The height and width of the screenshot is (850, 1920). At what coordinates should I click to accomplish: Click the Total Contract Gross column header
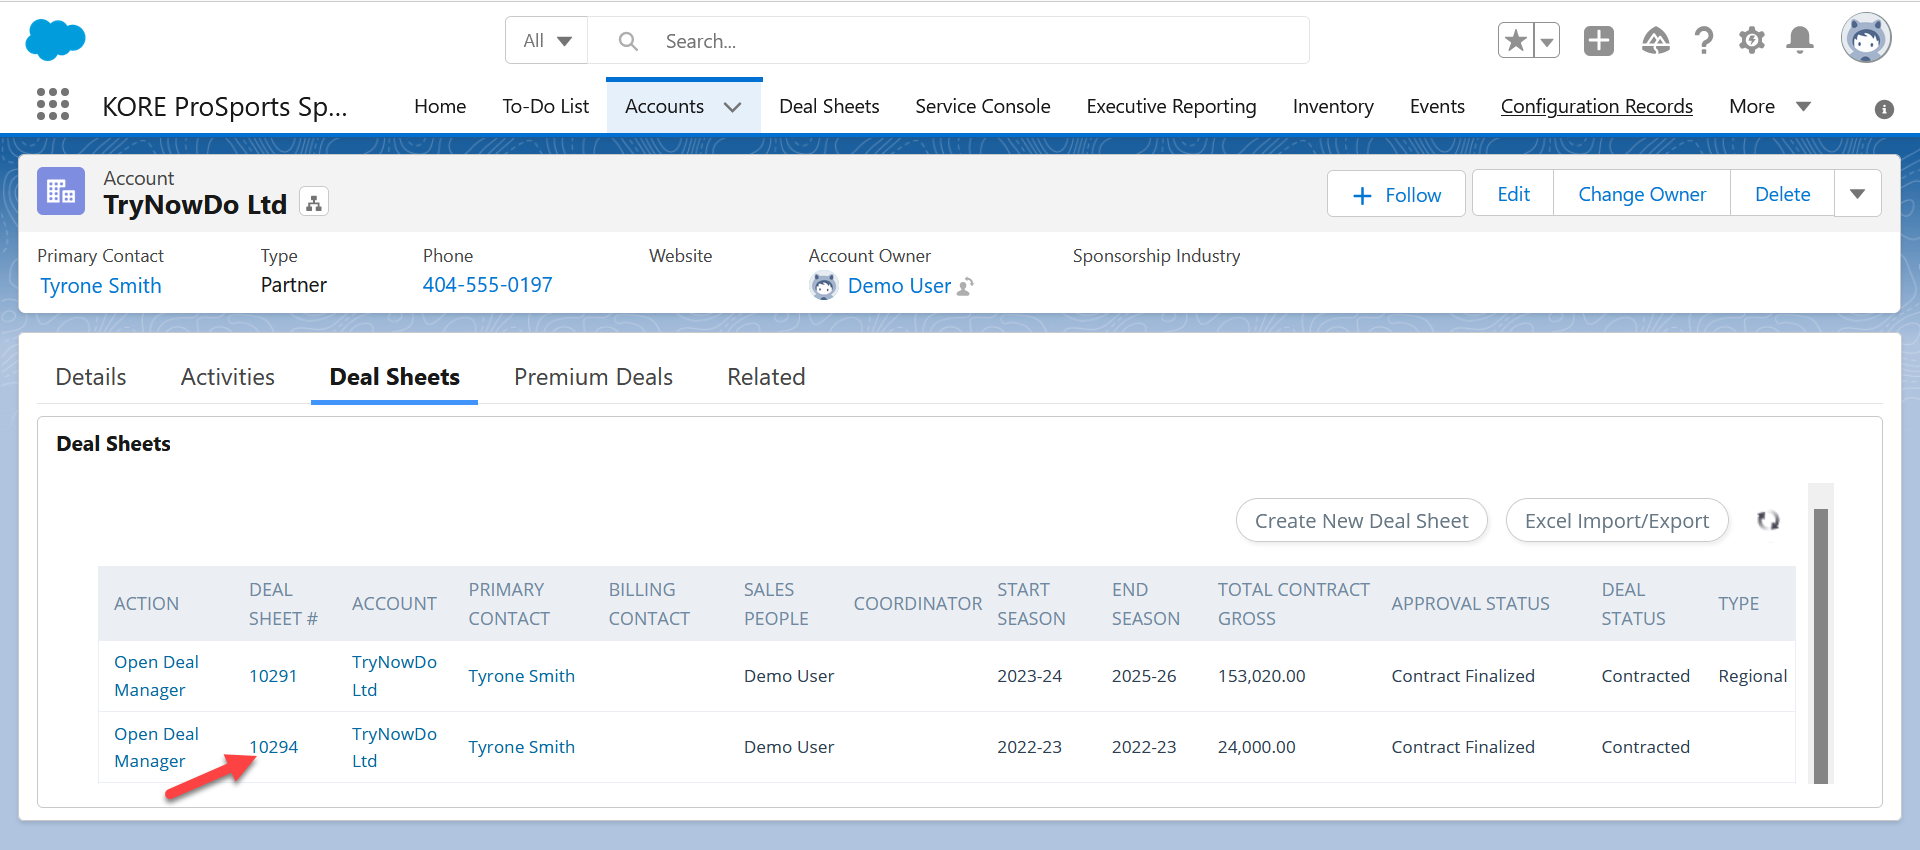1293,604
